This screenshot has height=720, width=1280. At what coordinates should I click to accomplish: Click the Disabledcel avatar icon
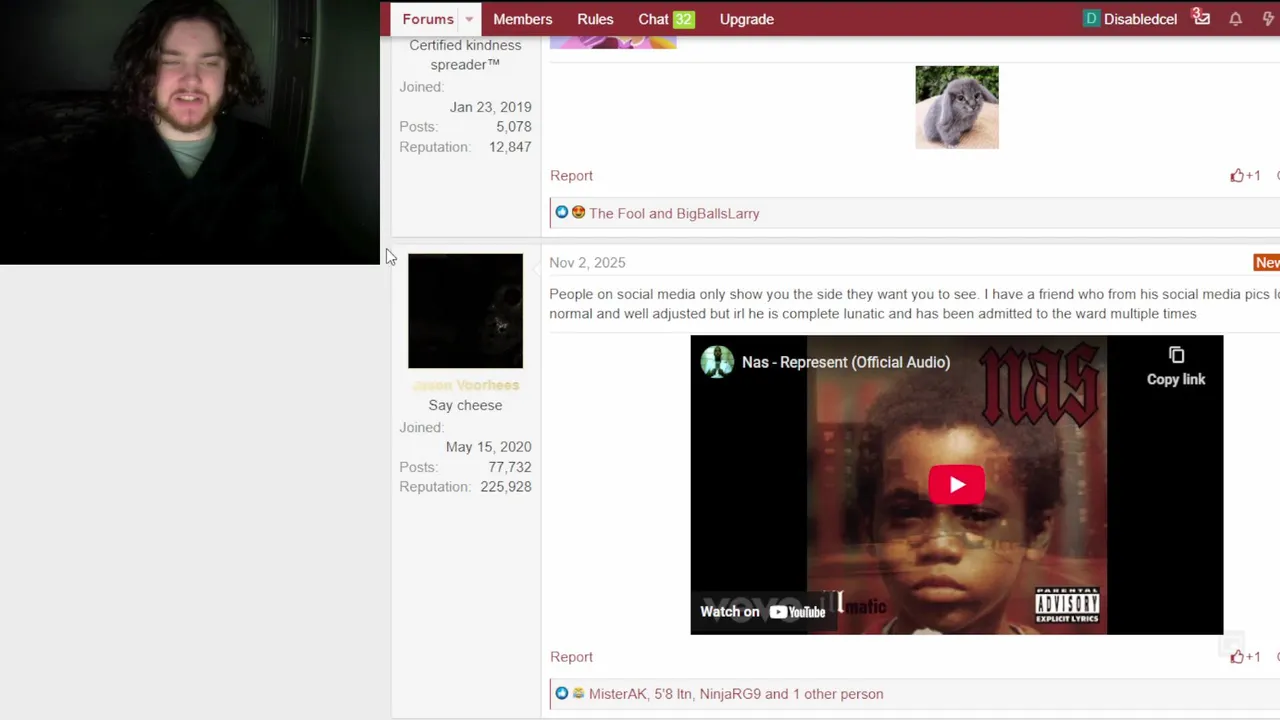click(x=1091, y=19)
